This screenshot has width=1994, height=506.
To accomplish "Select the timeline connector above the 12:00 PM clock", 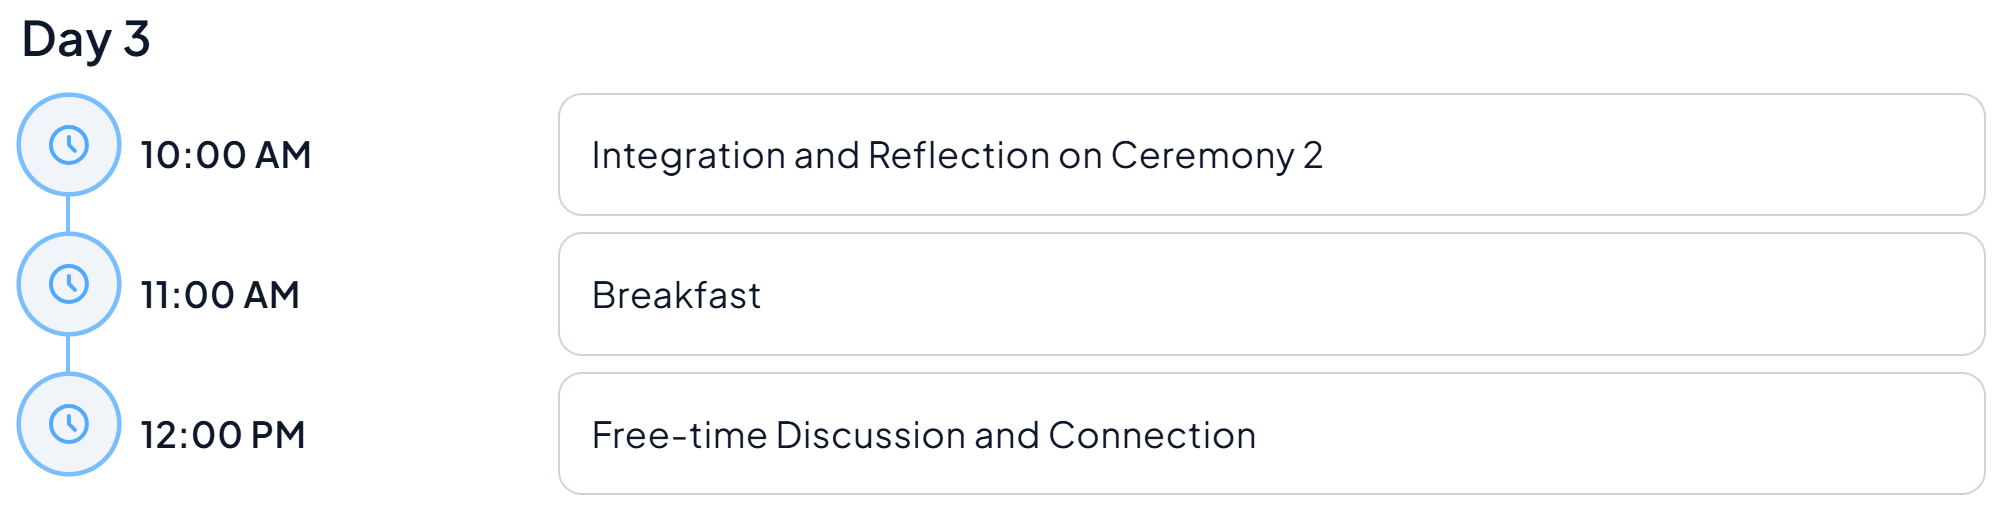I will [68, 354].
